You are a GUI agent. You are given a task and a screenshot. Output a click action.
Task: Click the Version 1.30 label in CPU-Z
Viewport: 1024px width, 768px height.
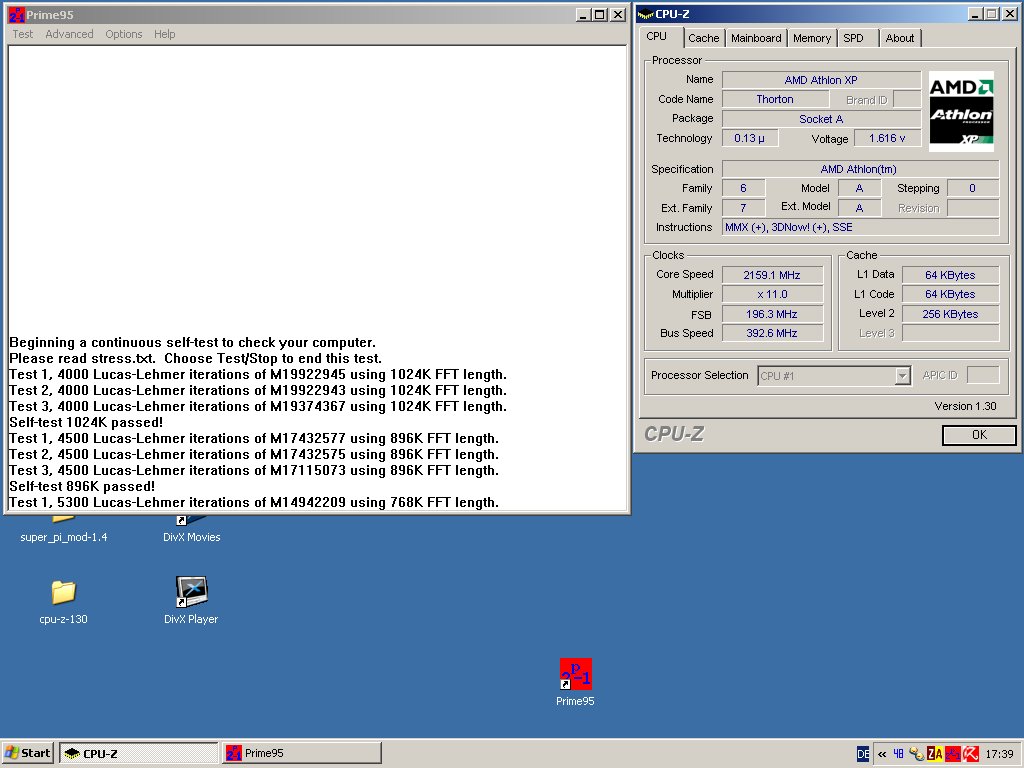click(965, 406)
